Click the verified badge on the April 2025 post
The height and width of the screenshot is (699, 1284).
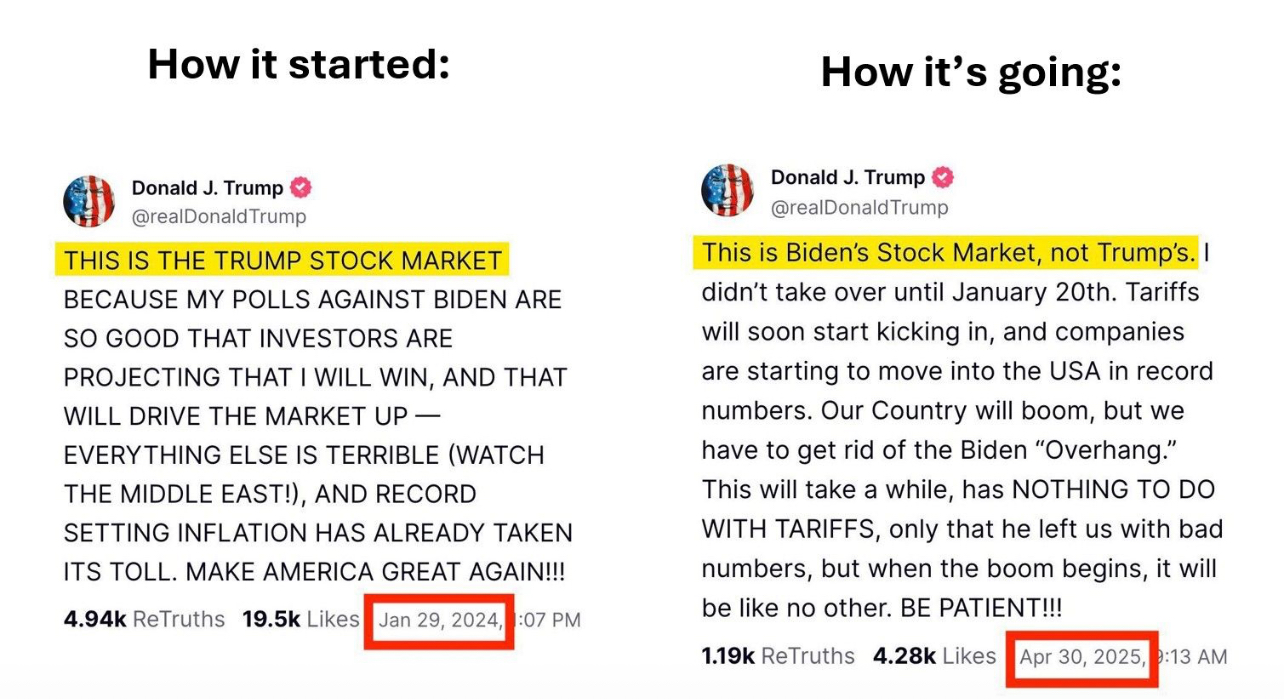[x=942, y=177]
